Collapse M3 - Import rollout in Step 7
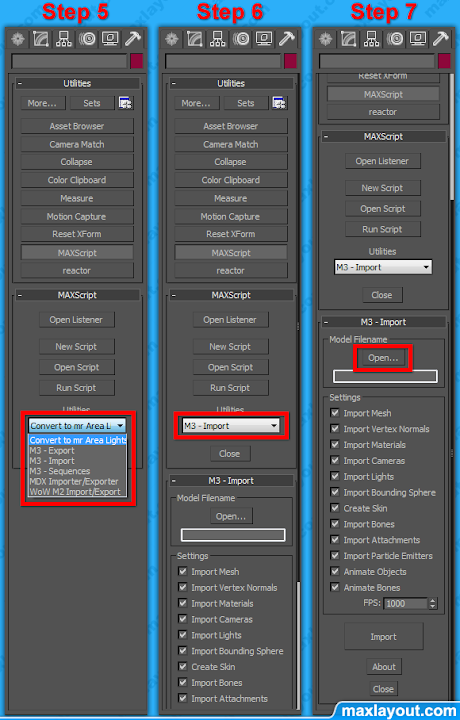 click(x=325, y=322)
